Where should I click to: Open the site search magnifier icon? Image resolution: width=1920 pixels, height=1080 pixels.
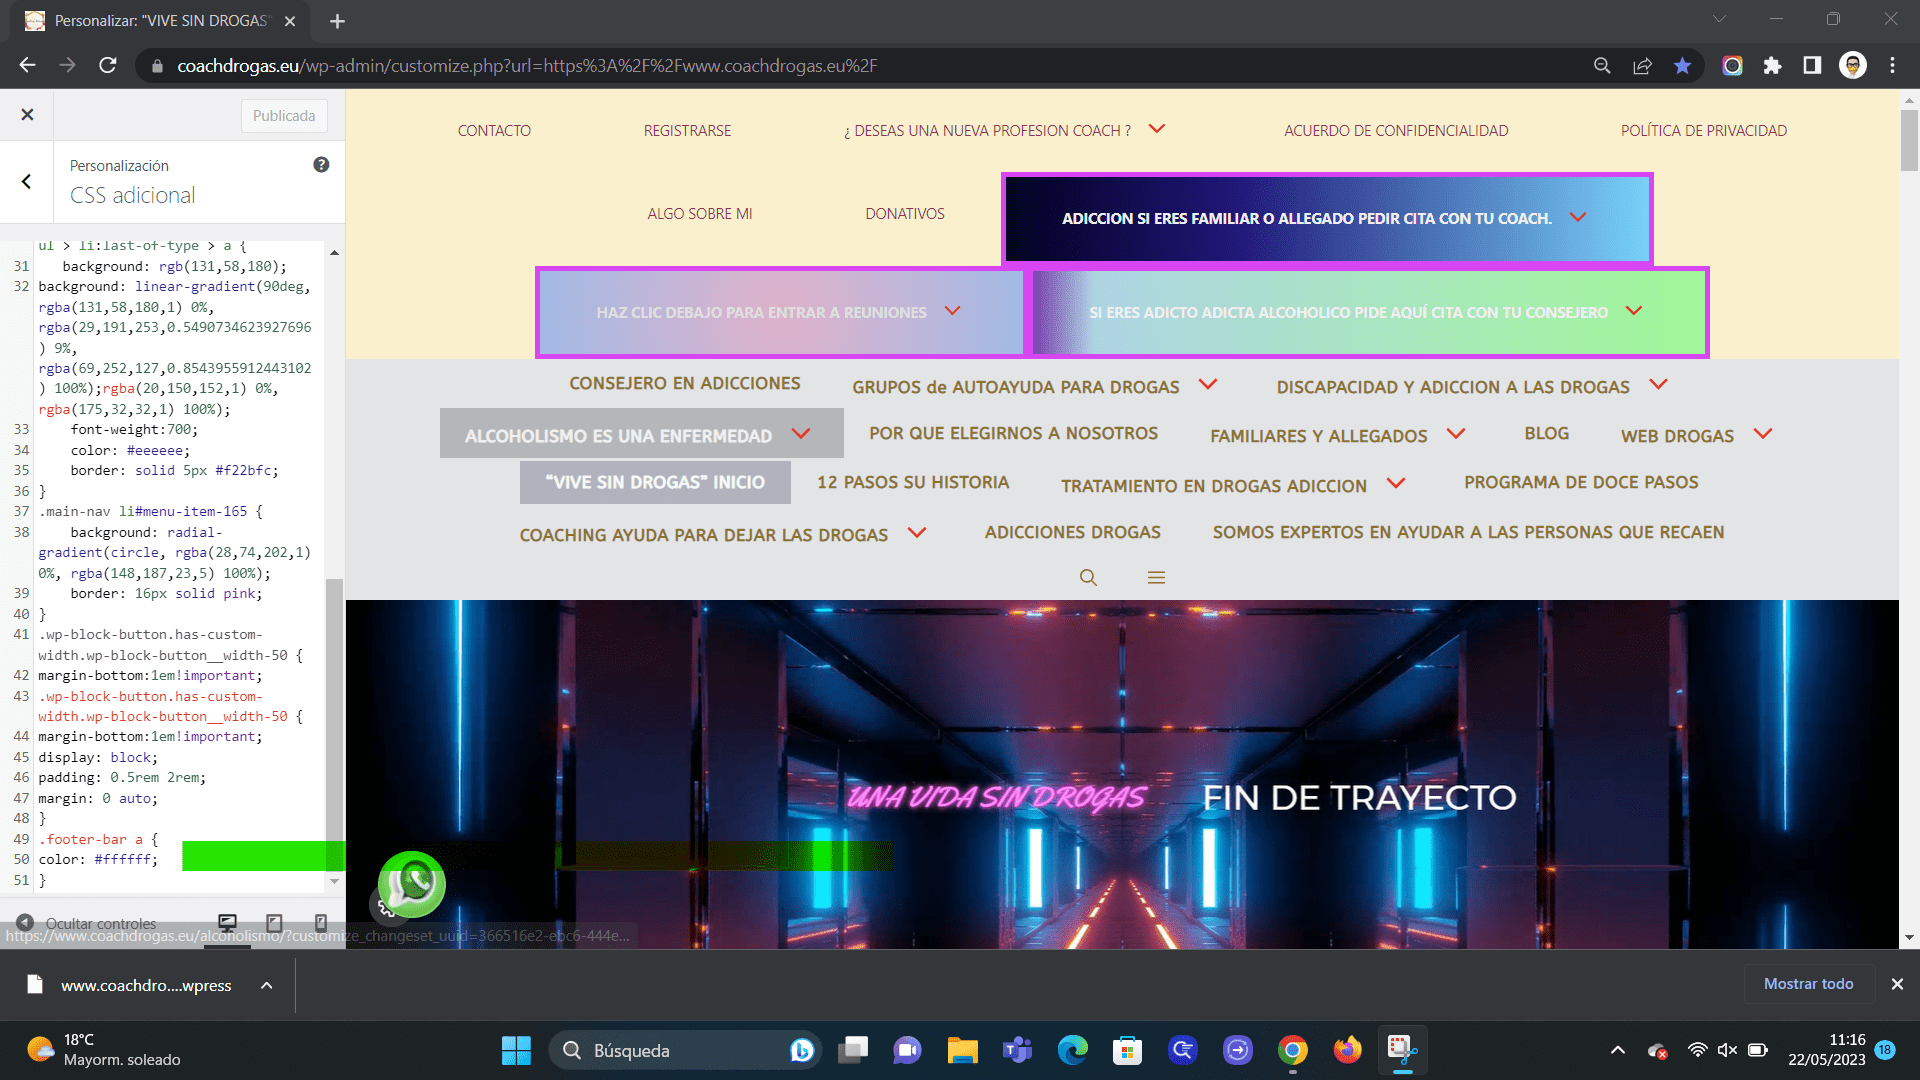(x=1088, y=578)
